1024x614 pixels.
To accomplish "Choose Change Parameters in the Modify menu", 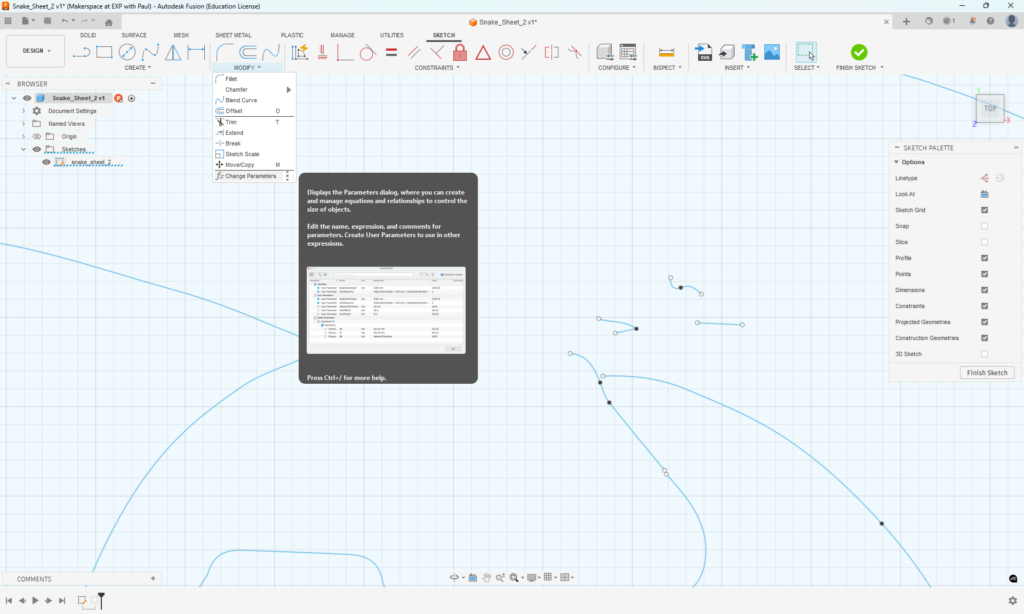I will (252, 175).
